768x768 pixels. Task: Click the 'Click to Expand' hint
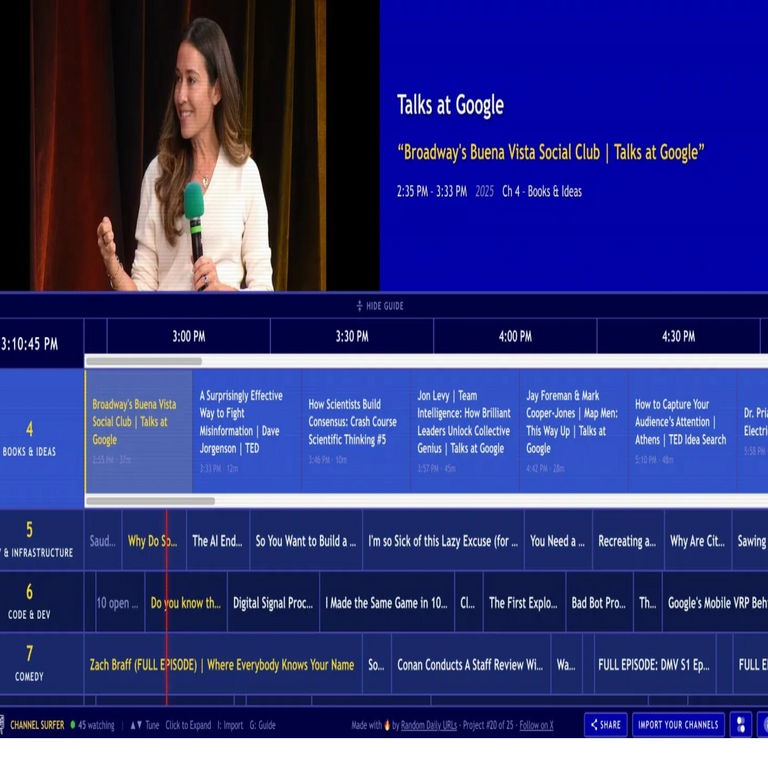pos(188,725)
